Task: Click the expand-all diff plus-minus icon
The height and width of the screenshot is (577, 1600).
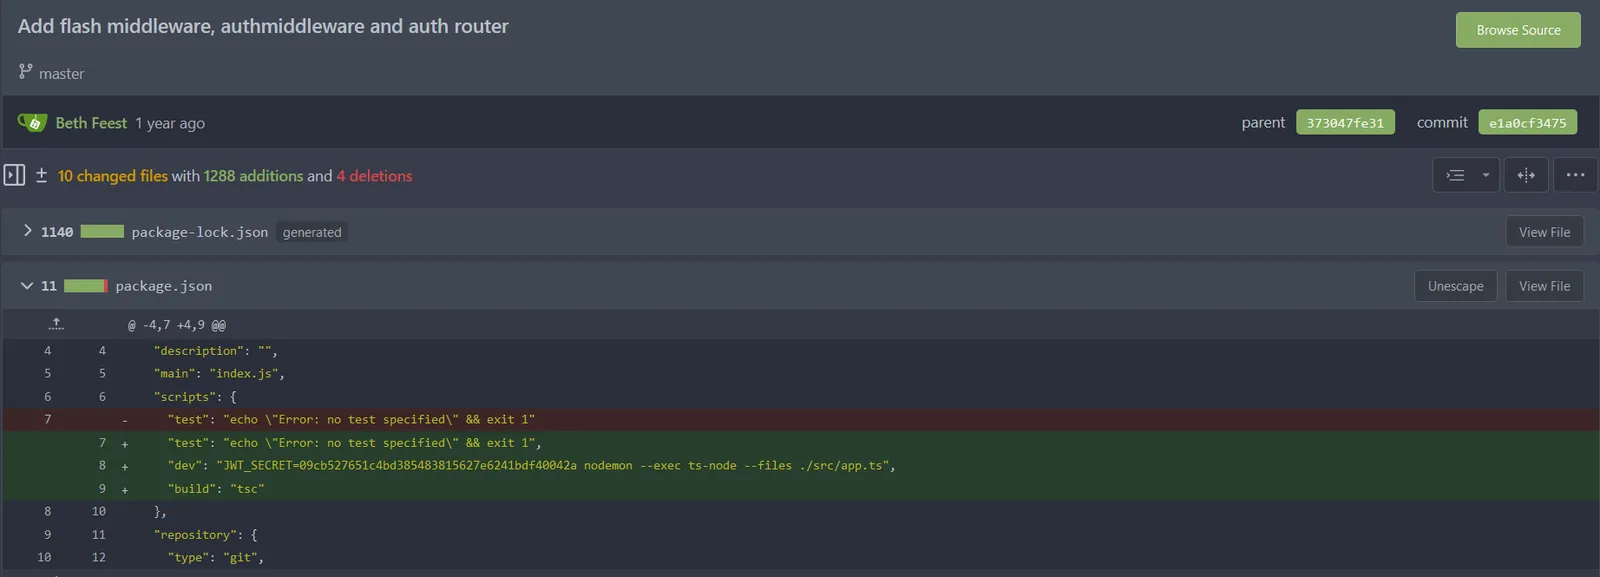Action: (42, 175)
